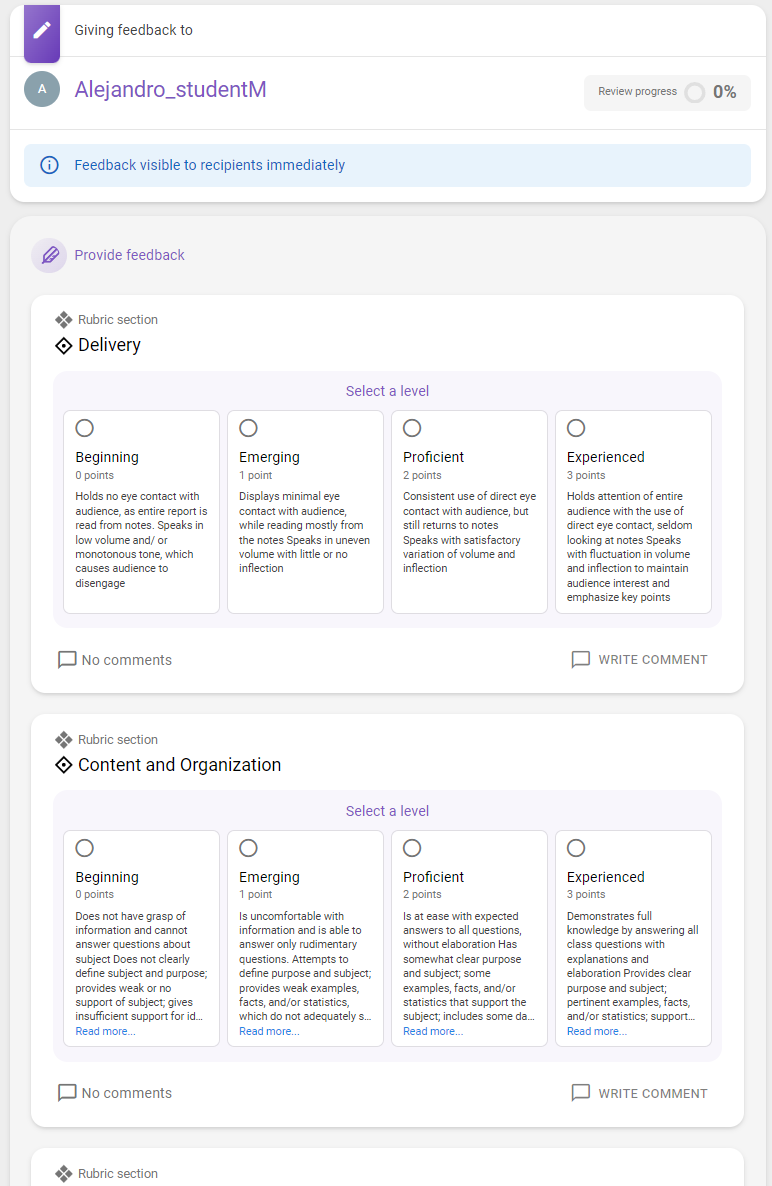The width and height of the screenshot is (772, 1186).
Task: Select Beginning level for Delivery
Action: (x=85, y=428)
